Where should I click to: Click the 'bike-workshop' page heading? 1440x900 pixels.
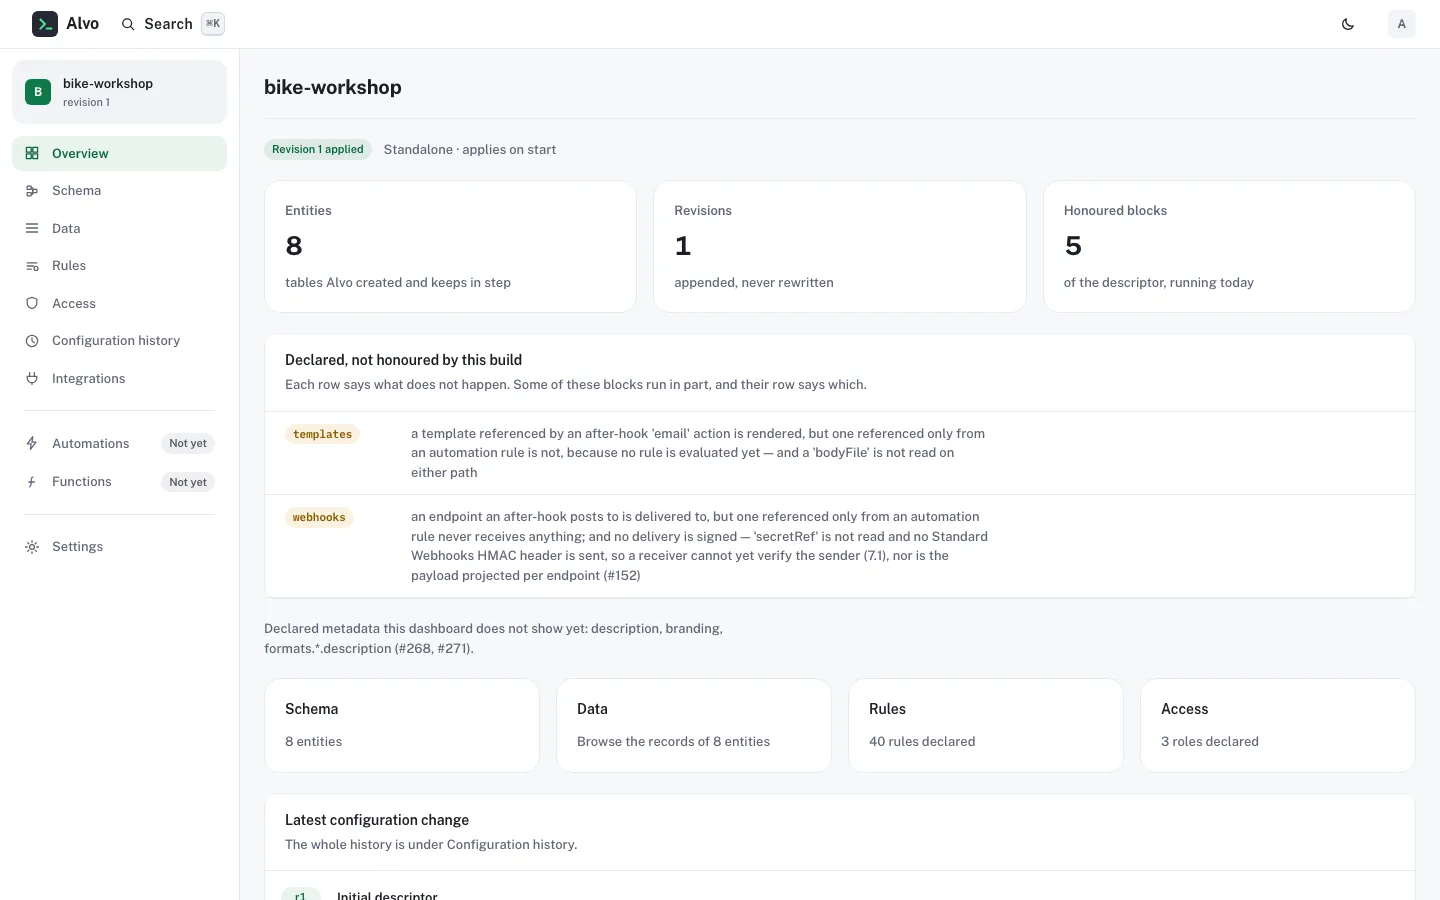point(333,87)
